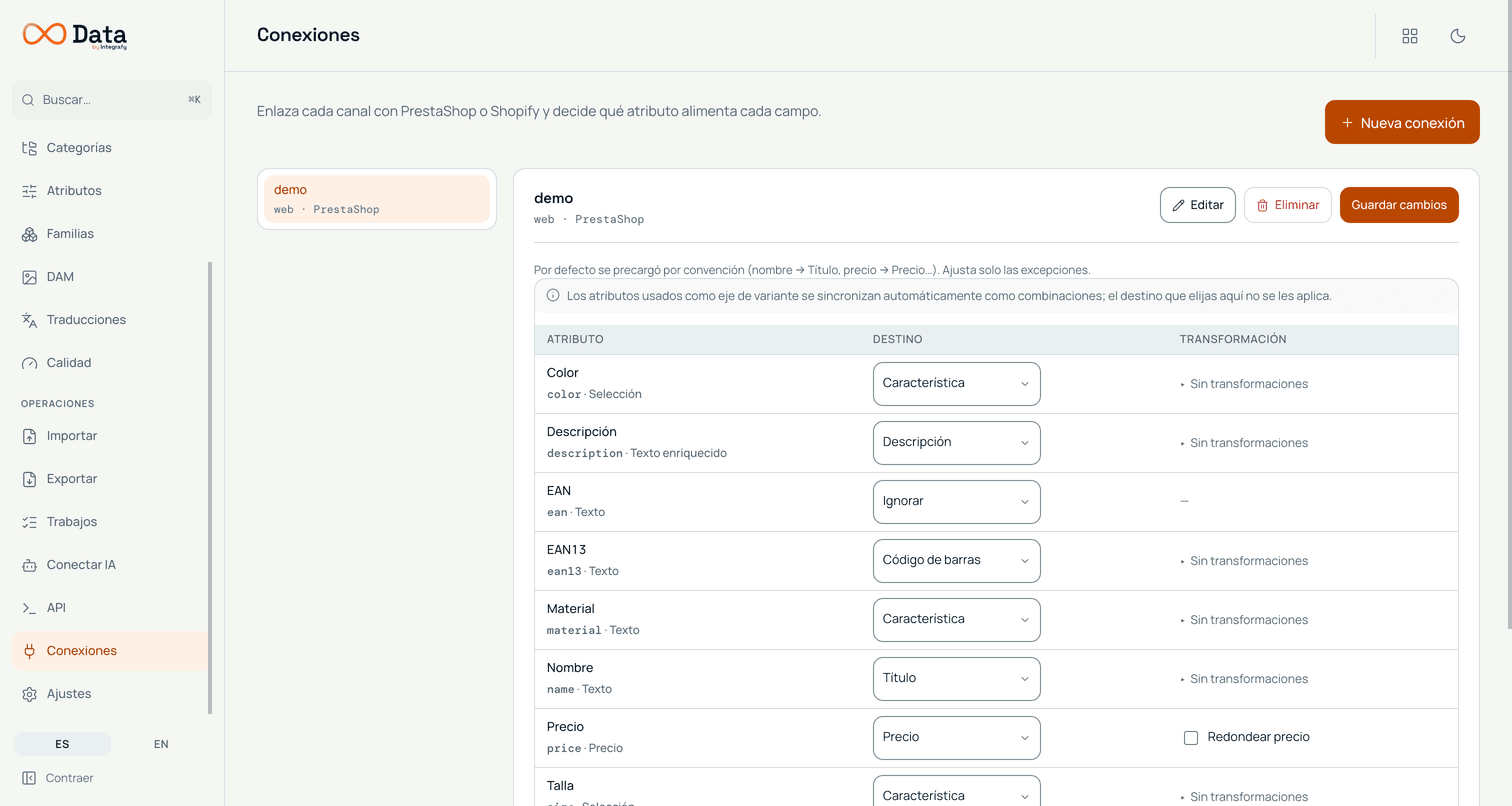Viewport: 1512px width, 806px height.
Task: Click the API terminal icon
Action: click(x=29, y=608)
